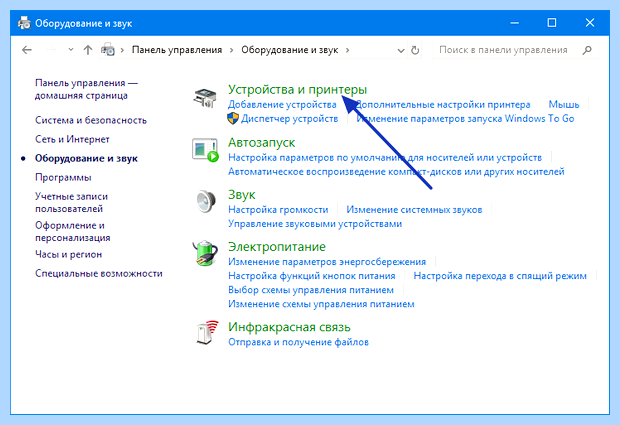Image resolution: width=620 pixels, height=425 pixels.
Task: Expand chevron after Панель управления breadcrumb
Action: point(232,50)
